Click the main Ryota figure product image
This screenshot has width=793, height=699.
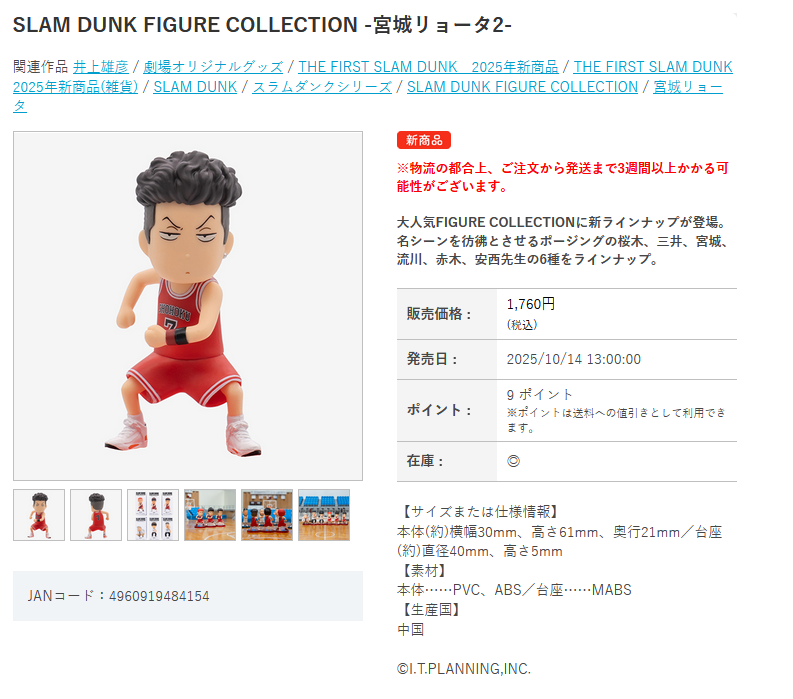188,306
